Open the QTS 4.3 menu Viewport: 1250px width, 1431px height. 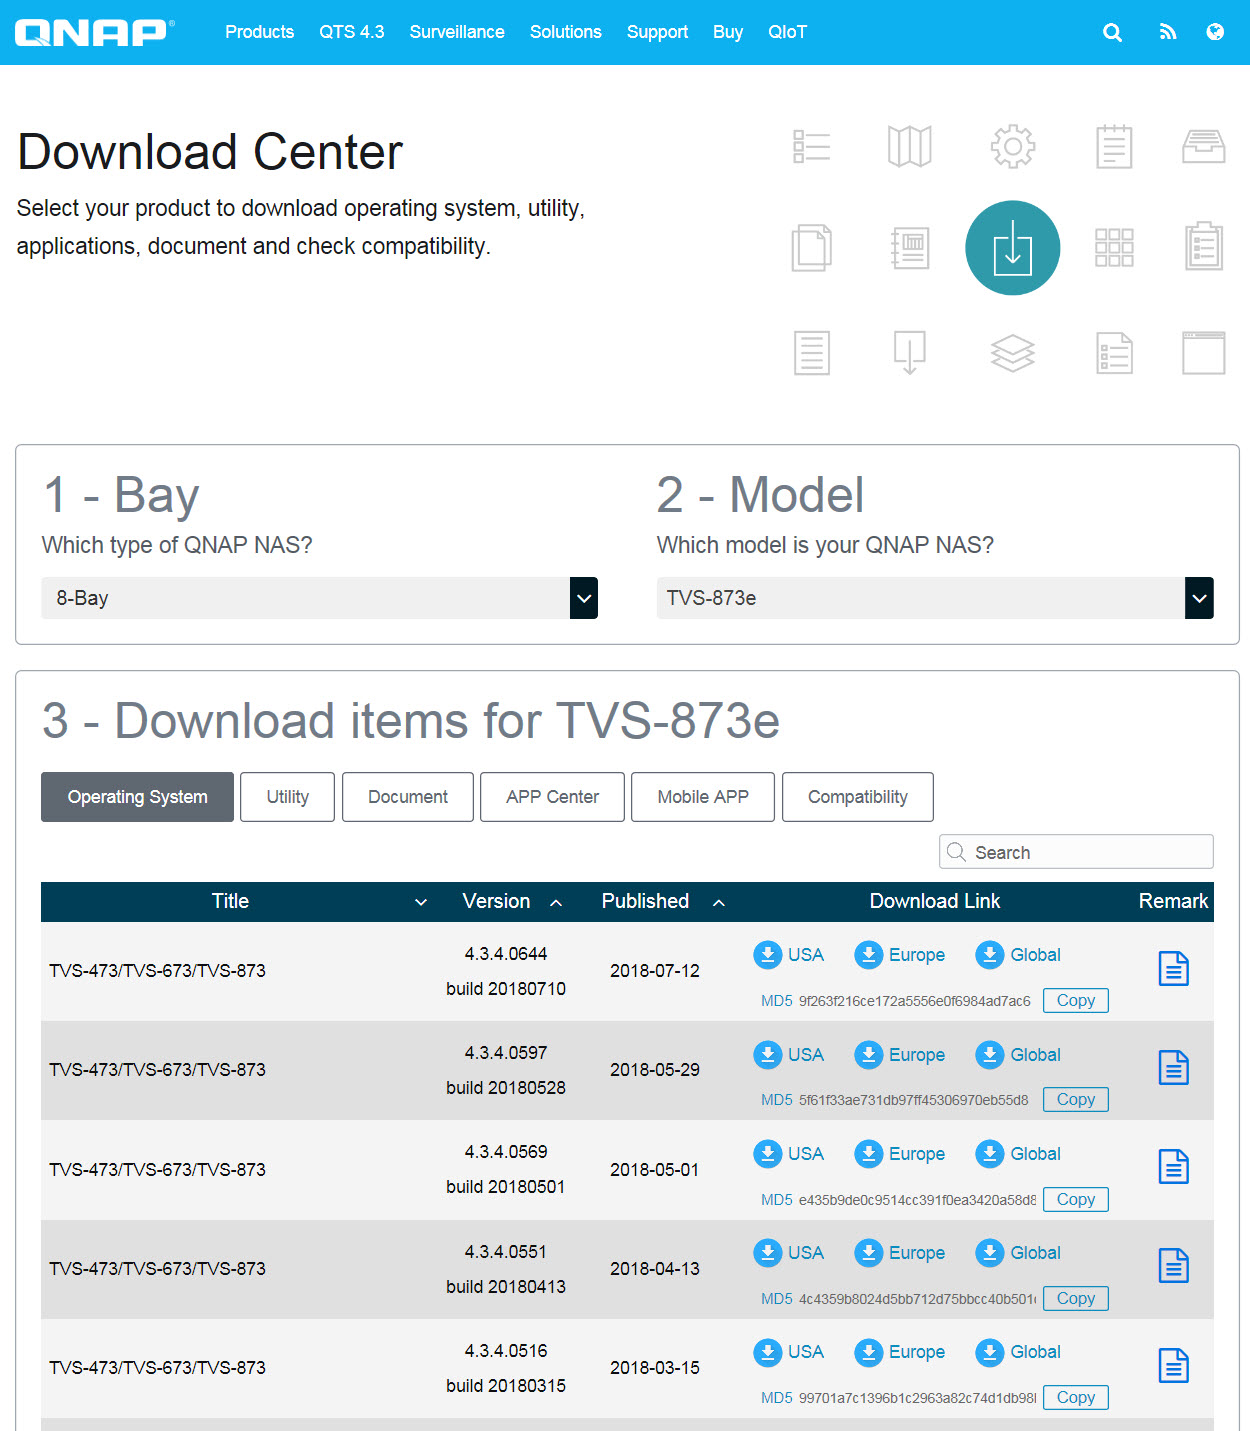(x=352, y=32)
